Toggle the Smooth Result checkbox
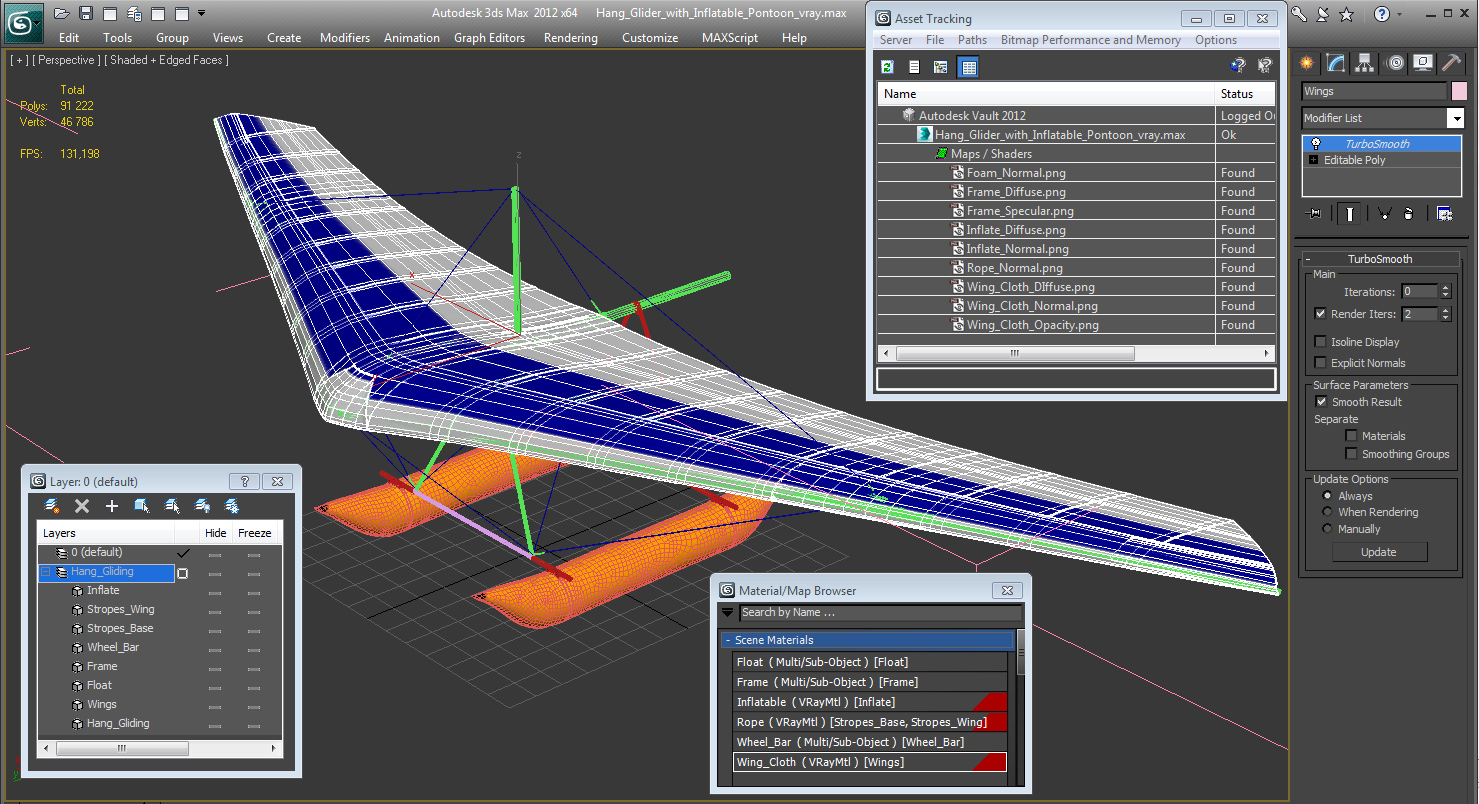 tap(1320, 402)
